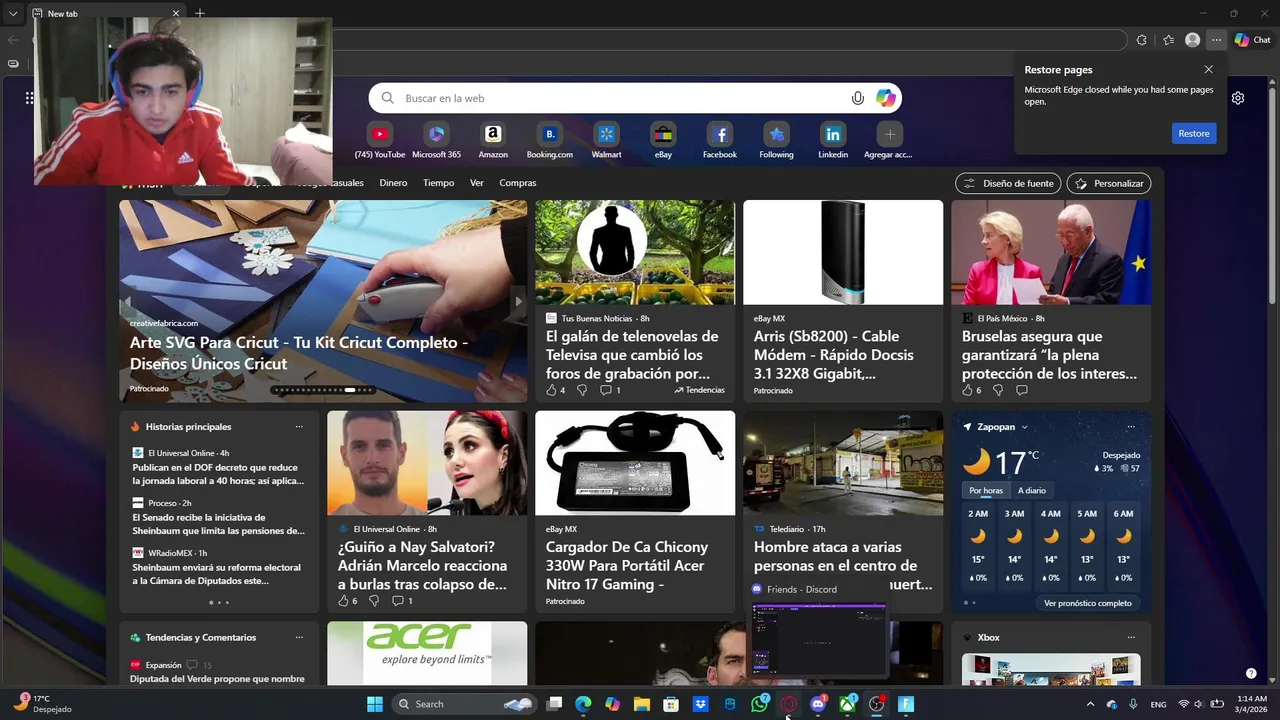The image size is (1280, 720).
Task: Open Tendencias y Comentarios more options
Action: [x=299, y=637]
